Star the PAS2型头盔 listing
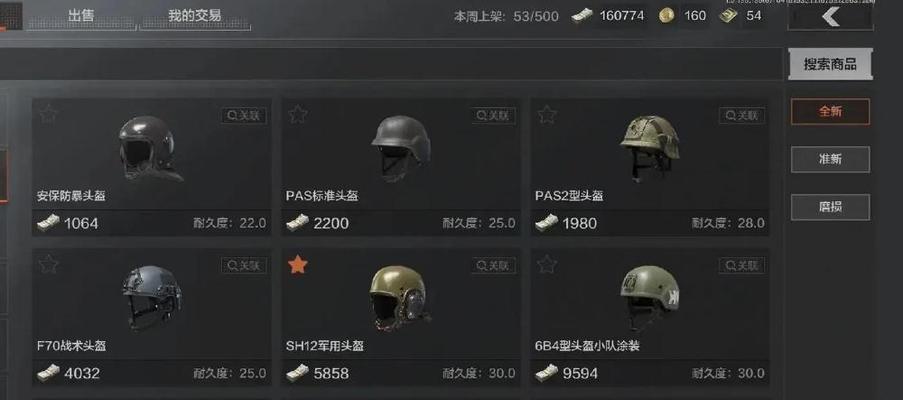Screen dimensions: 903x400 [547, 114]
